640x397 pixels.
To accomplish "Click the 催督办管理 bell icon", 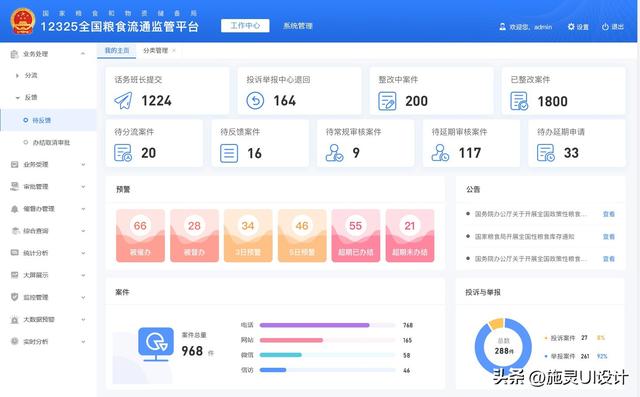I will (14, 209).
